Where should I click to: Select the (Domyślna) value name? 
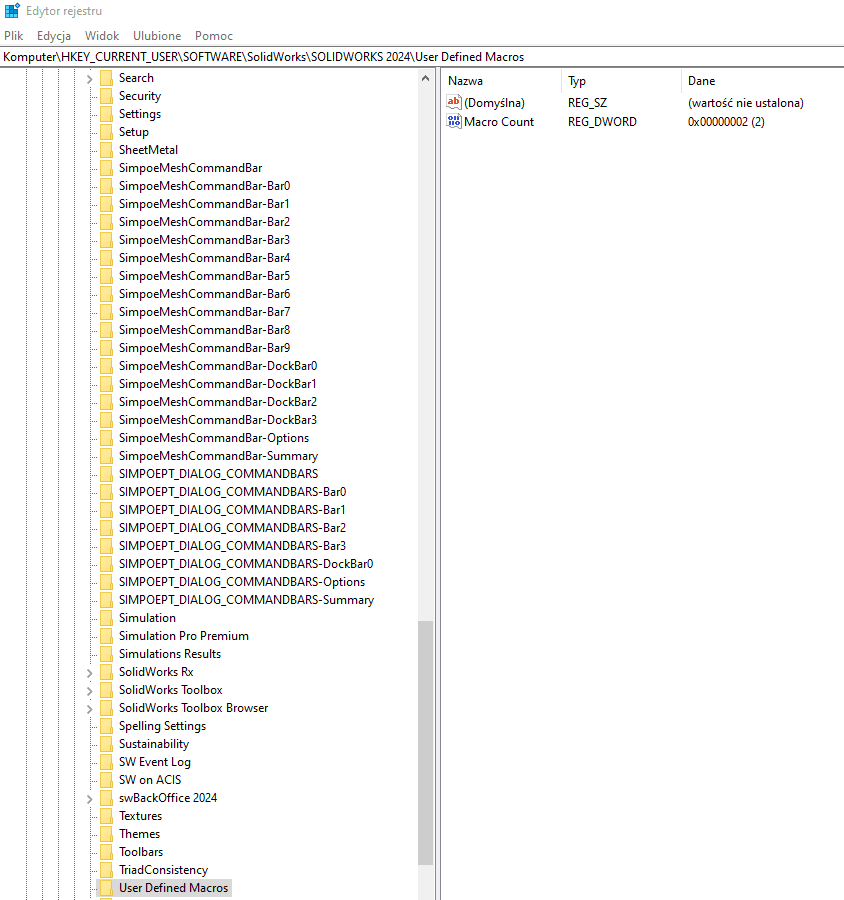point(494,103)
